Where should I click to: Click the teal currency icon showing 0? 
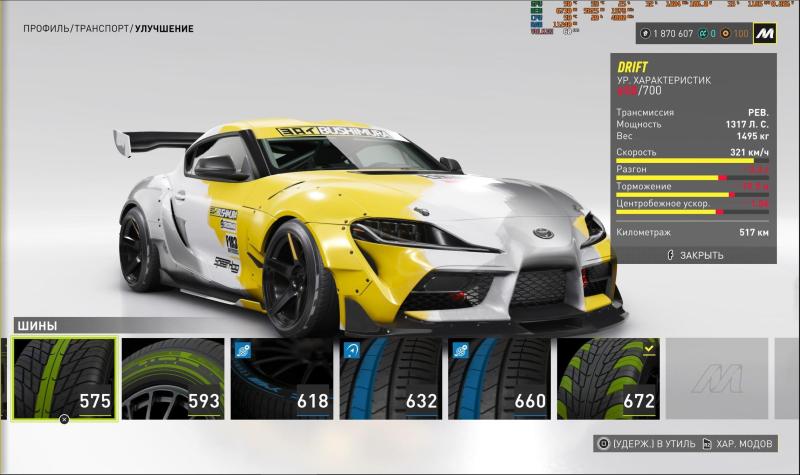(703, 34)
